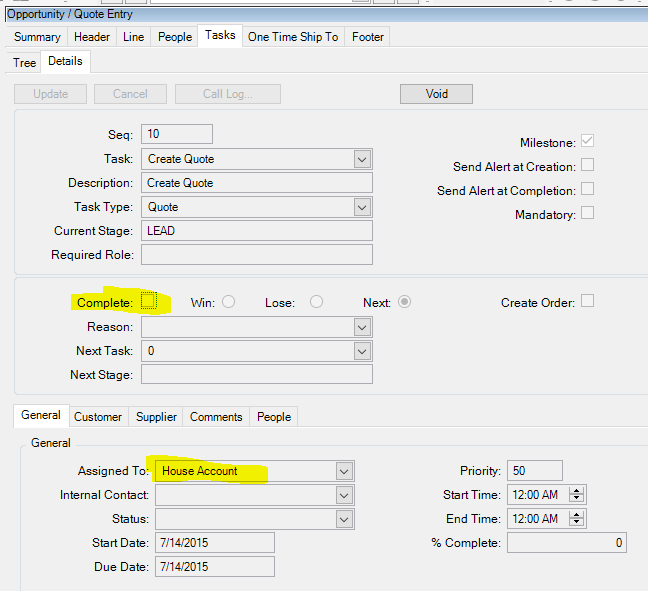Click the Void button
This screenshot has width=648, height=591.
436,94
